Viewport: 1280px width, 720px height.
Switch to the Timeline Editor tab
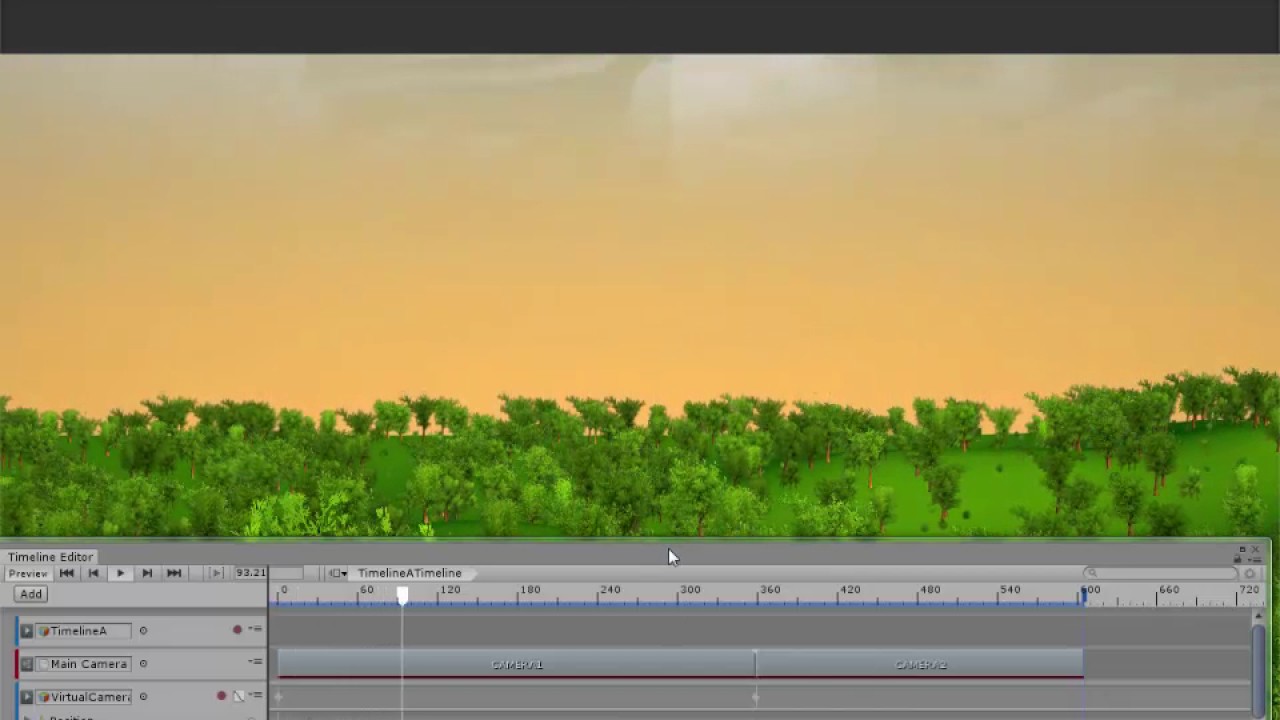pyautogui.click(x=50, y=557)
